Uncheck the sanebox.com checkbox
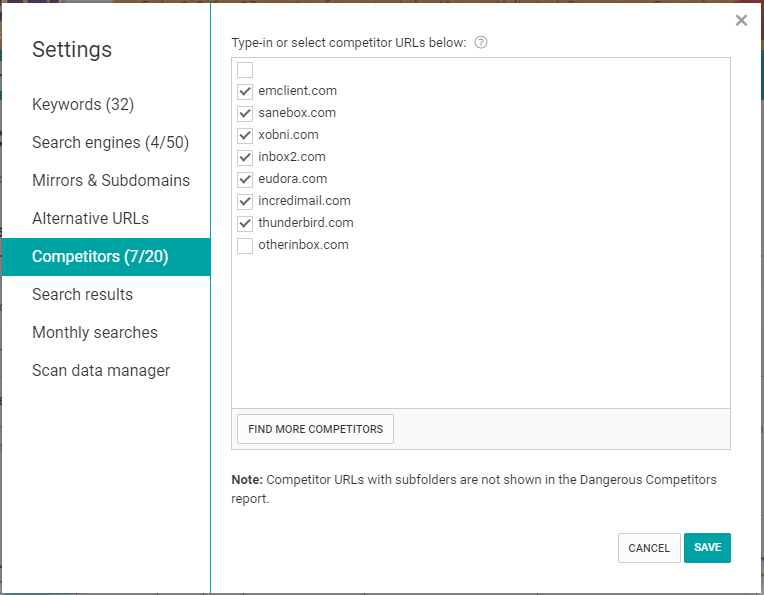Viewport: 764px width, 595px height. (x=245, y=113)
